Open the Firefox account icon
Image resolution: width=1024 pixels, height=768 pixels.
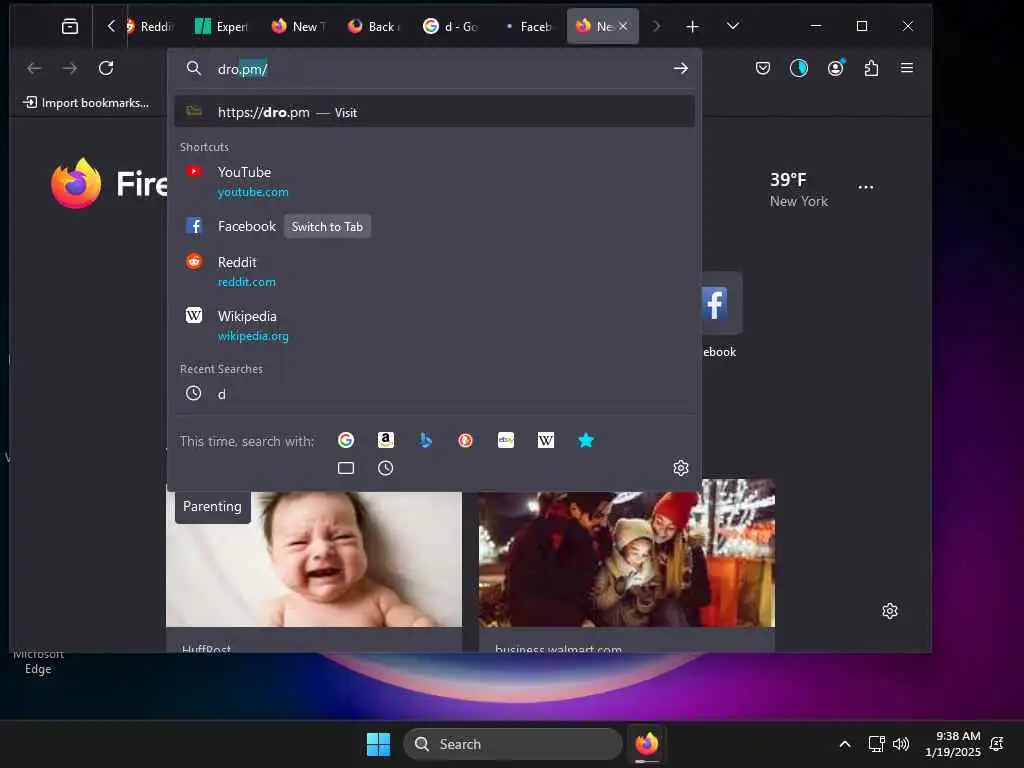tap(835, 68)
